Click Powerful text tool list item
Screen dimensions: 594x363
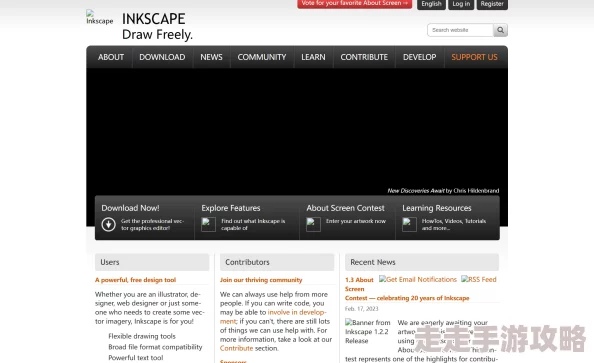[x=136, y=358]
